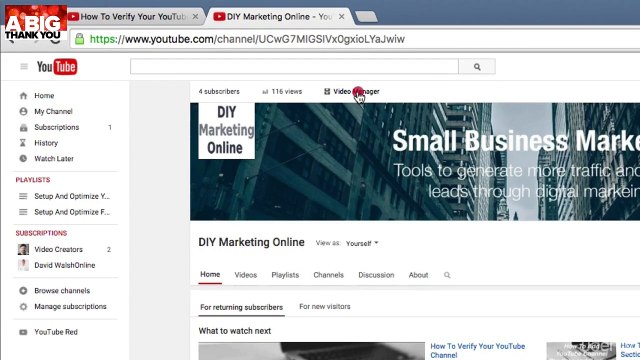
Task: Click the channel search magnifier icon
Action: (447, 275)
